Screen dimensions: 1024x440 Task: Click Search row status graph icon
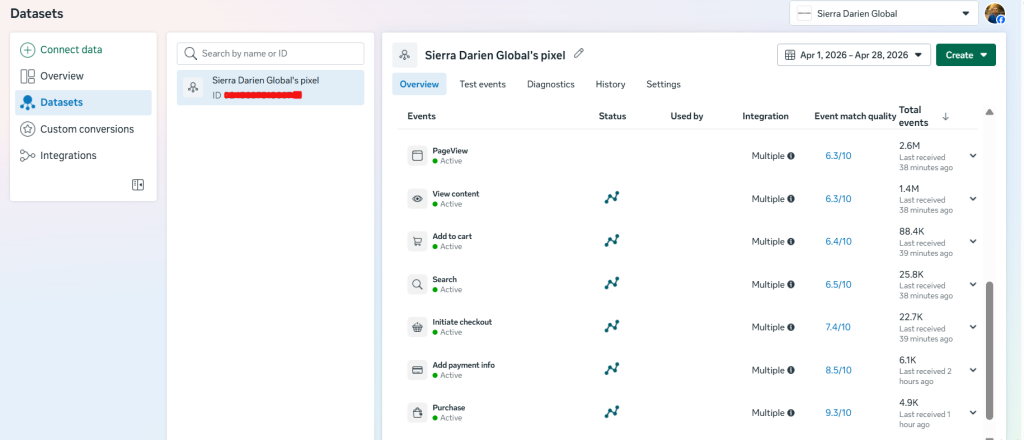(611, 283)
